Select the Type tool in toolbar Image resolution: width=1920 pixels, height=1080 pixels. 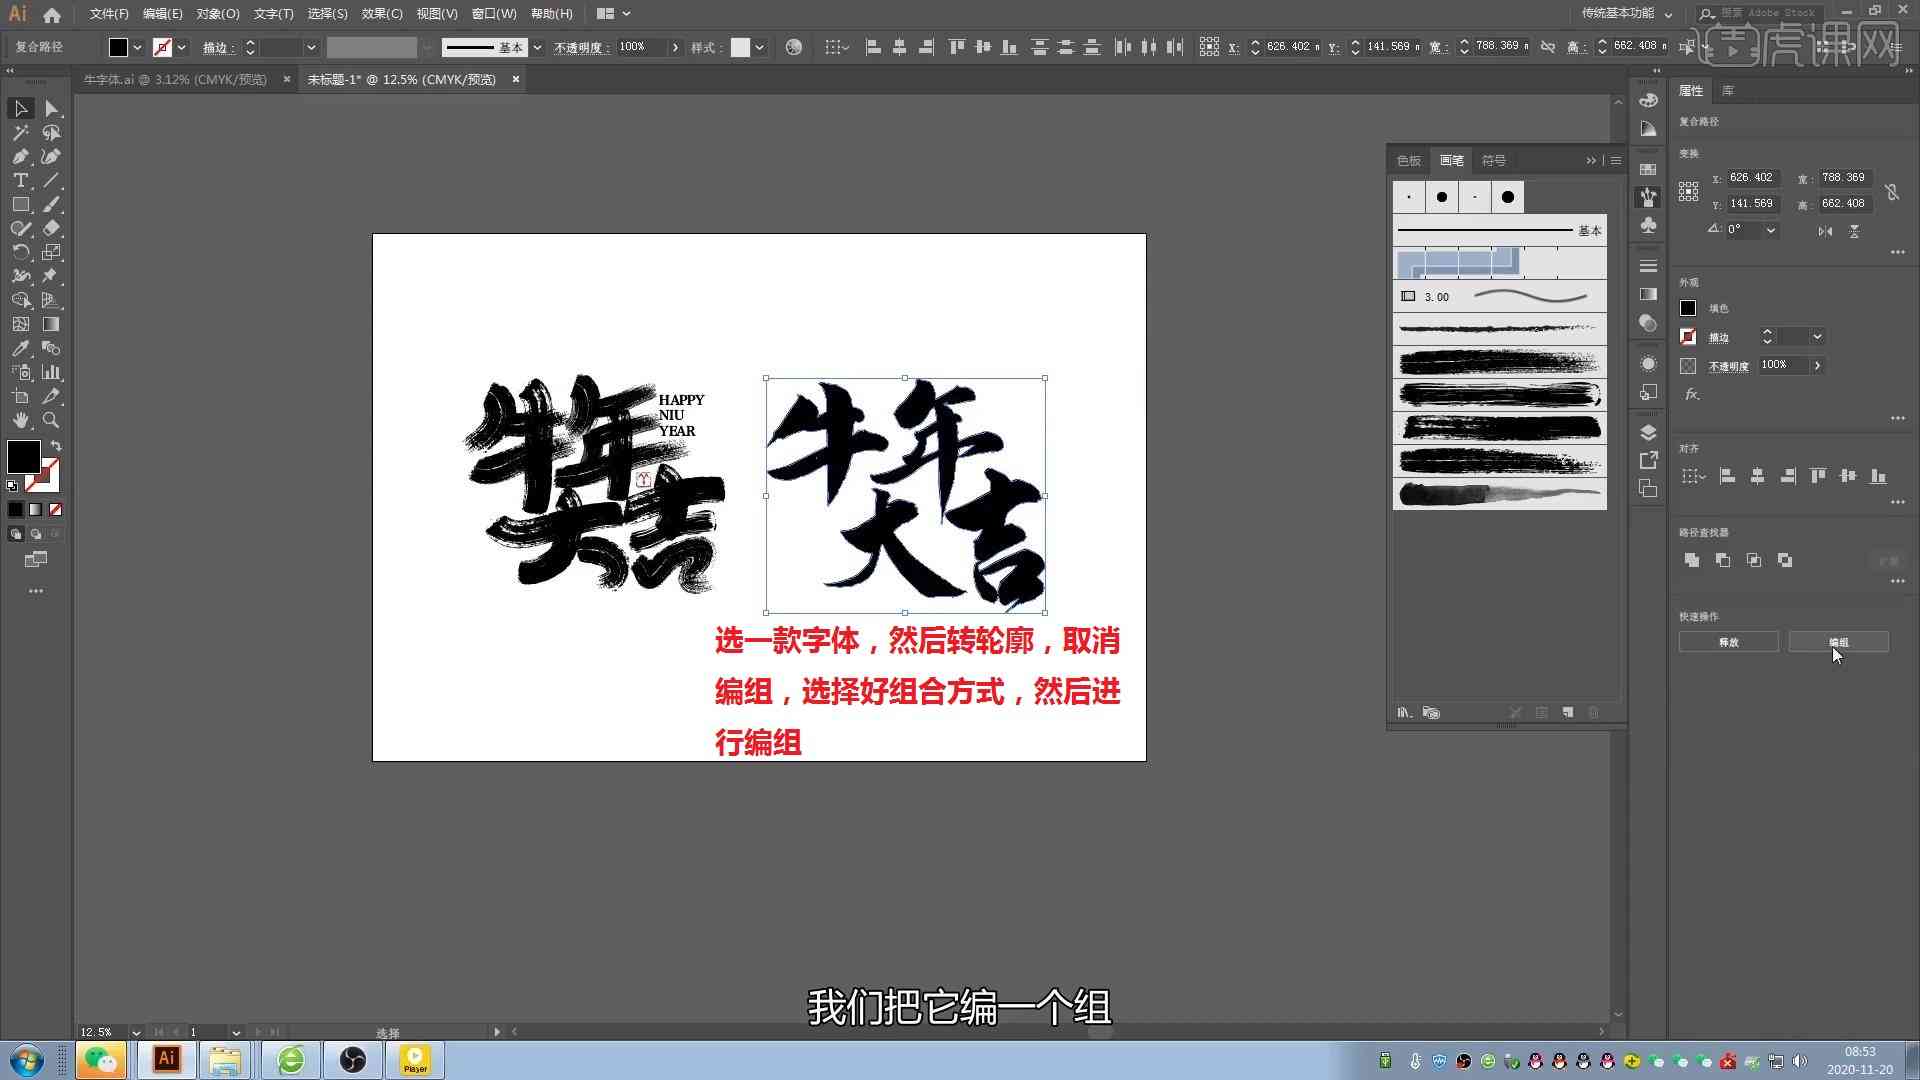click(x=18, y=181)
